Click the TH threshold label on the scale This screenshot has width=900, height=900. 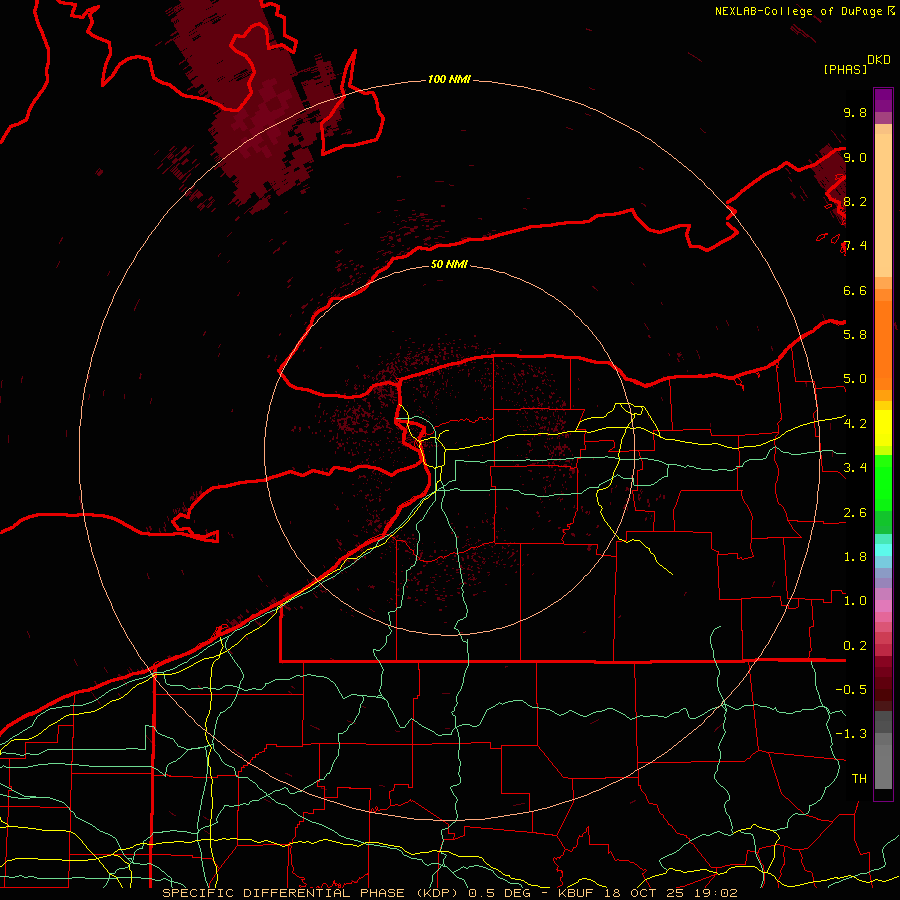pos(859,779)
